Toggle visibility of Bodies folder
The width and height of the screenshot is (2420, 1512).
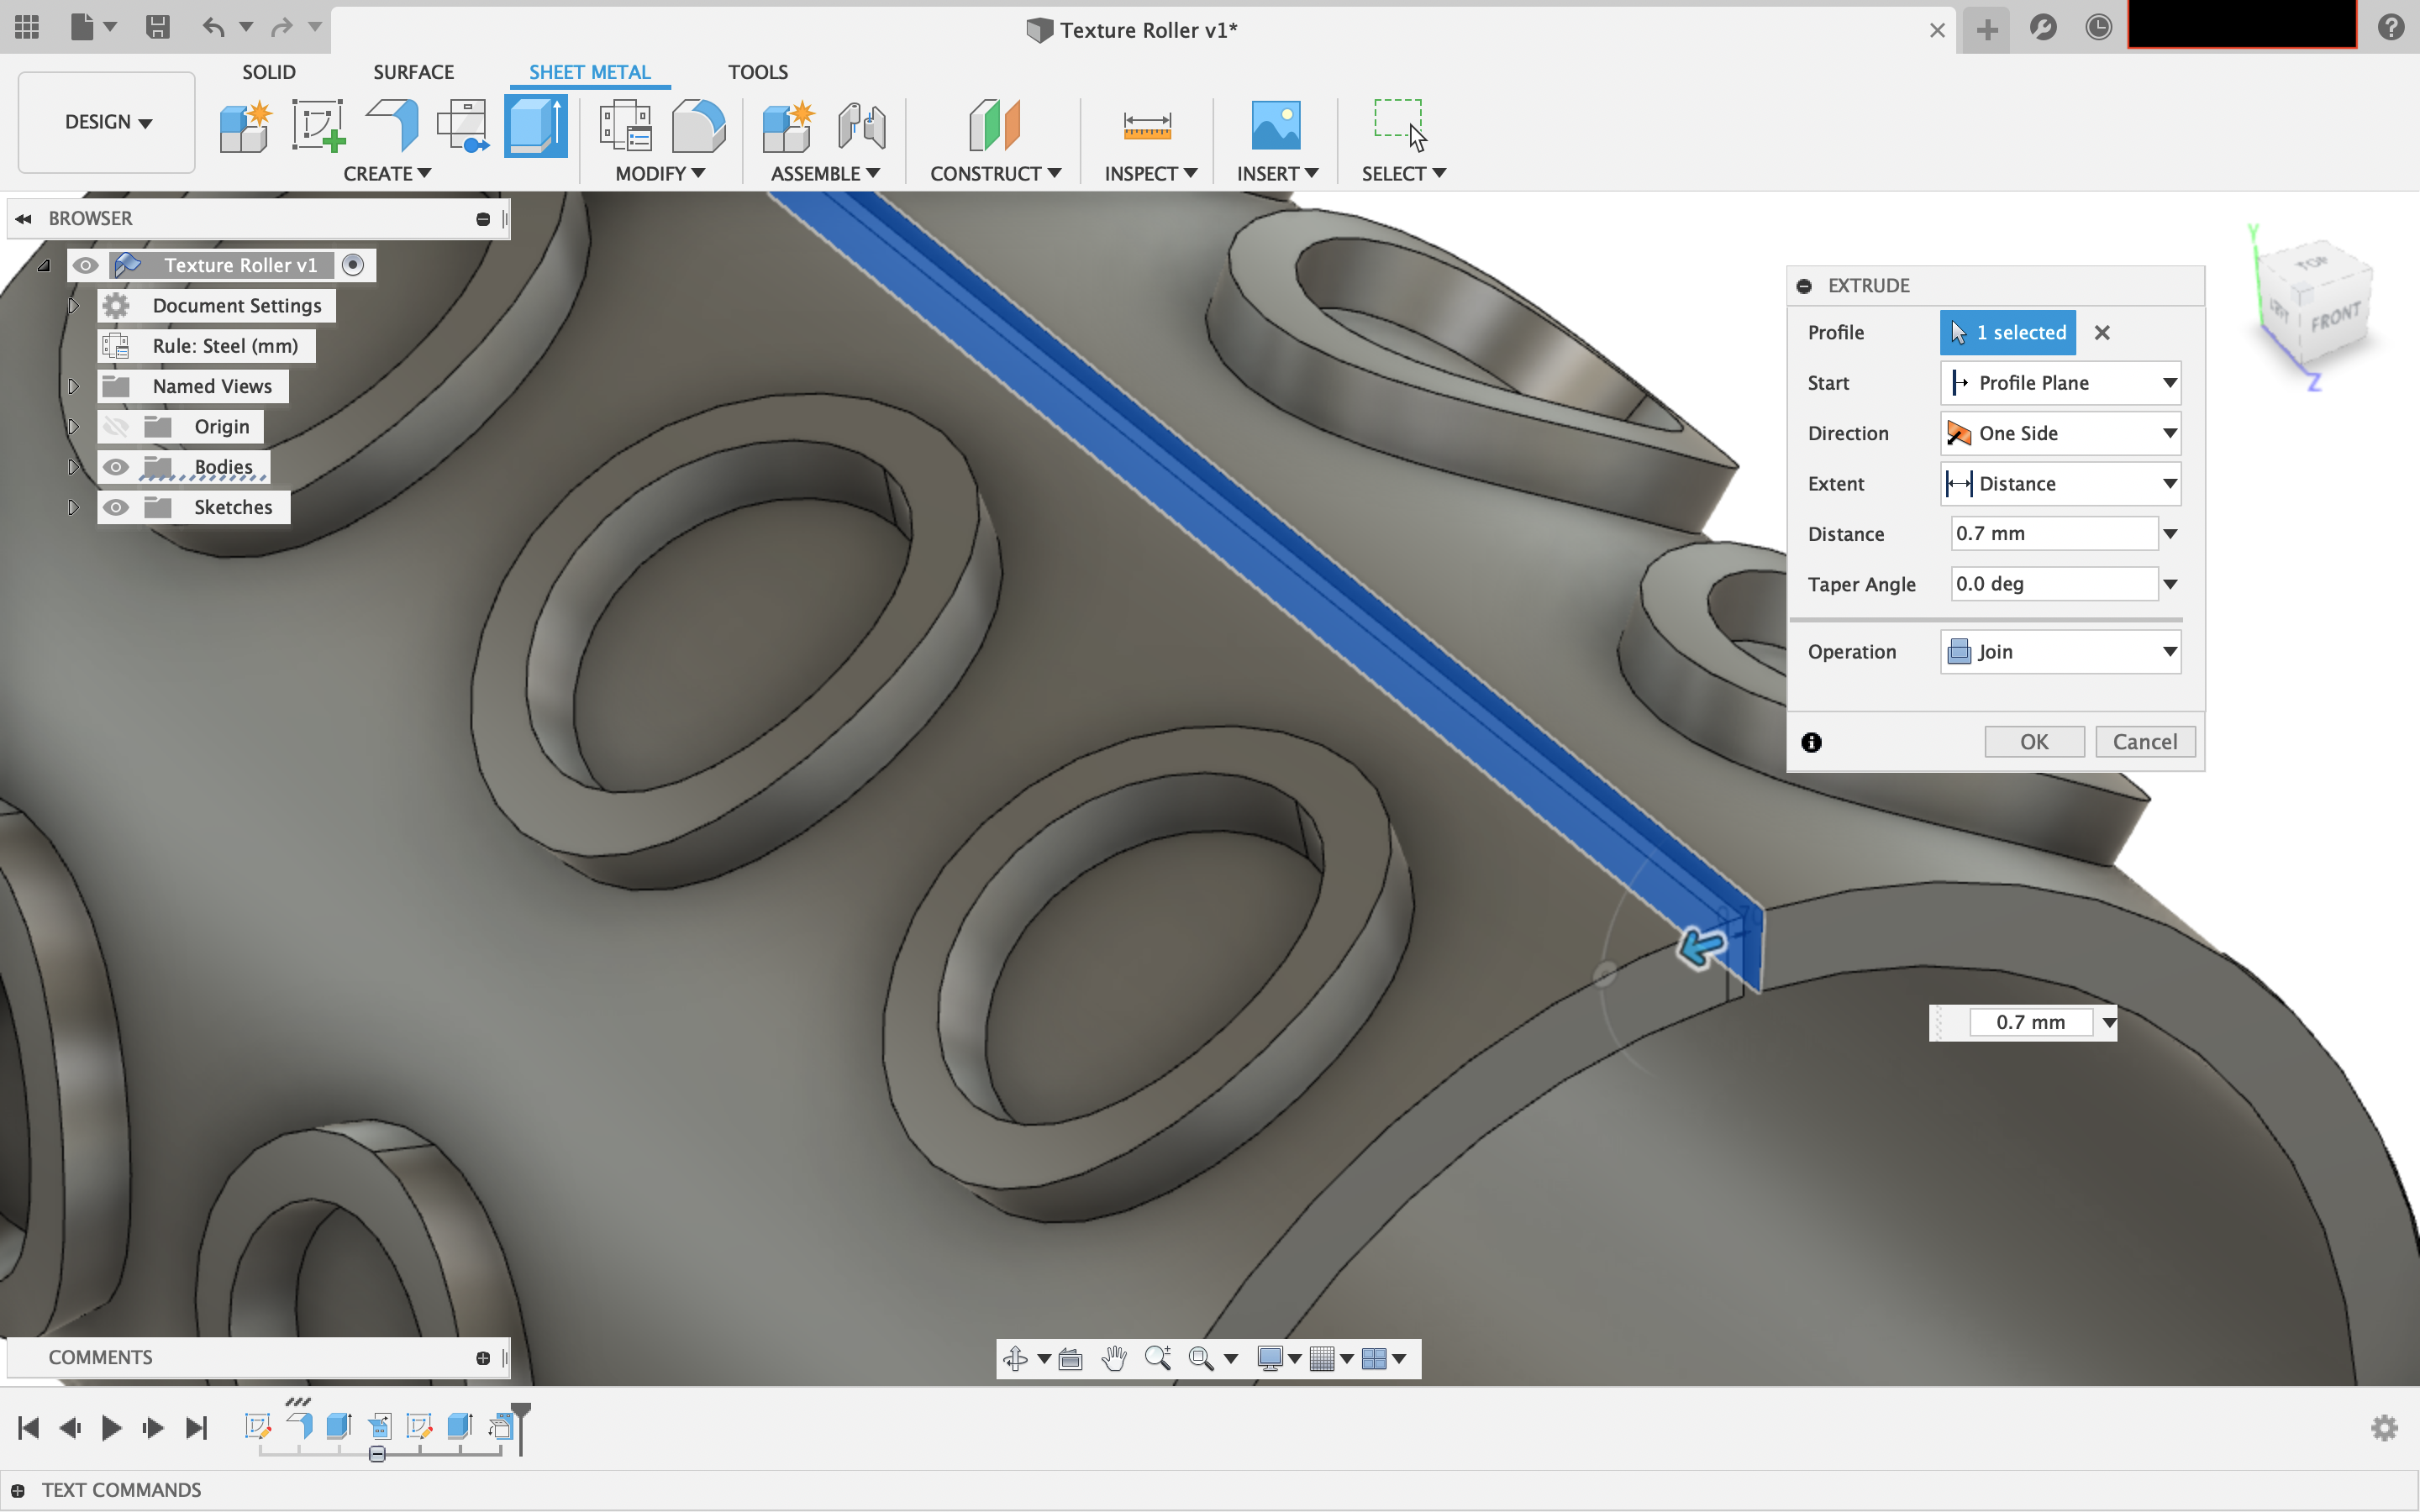click(x=113, y=467)
